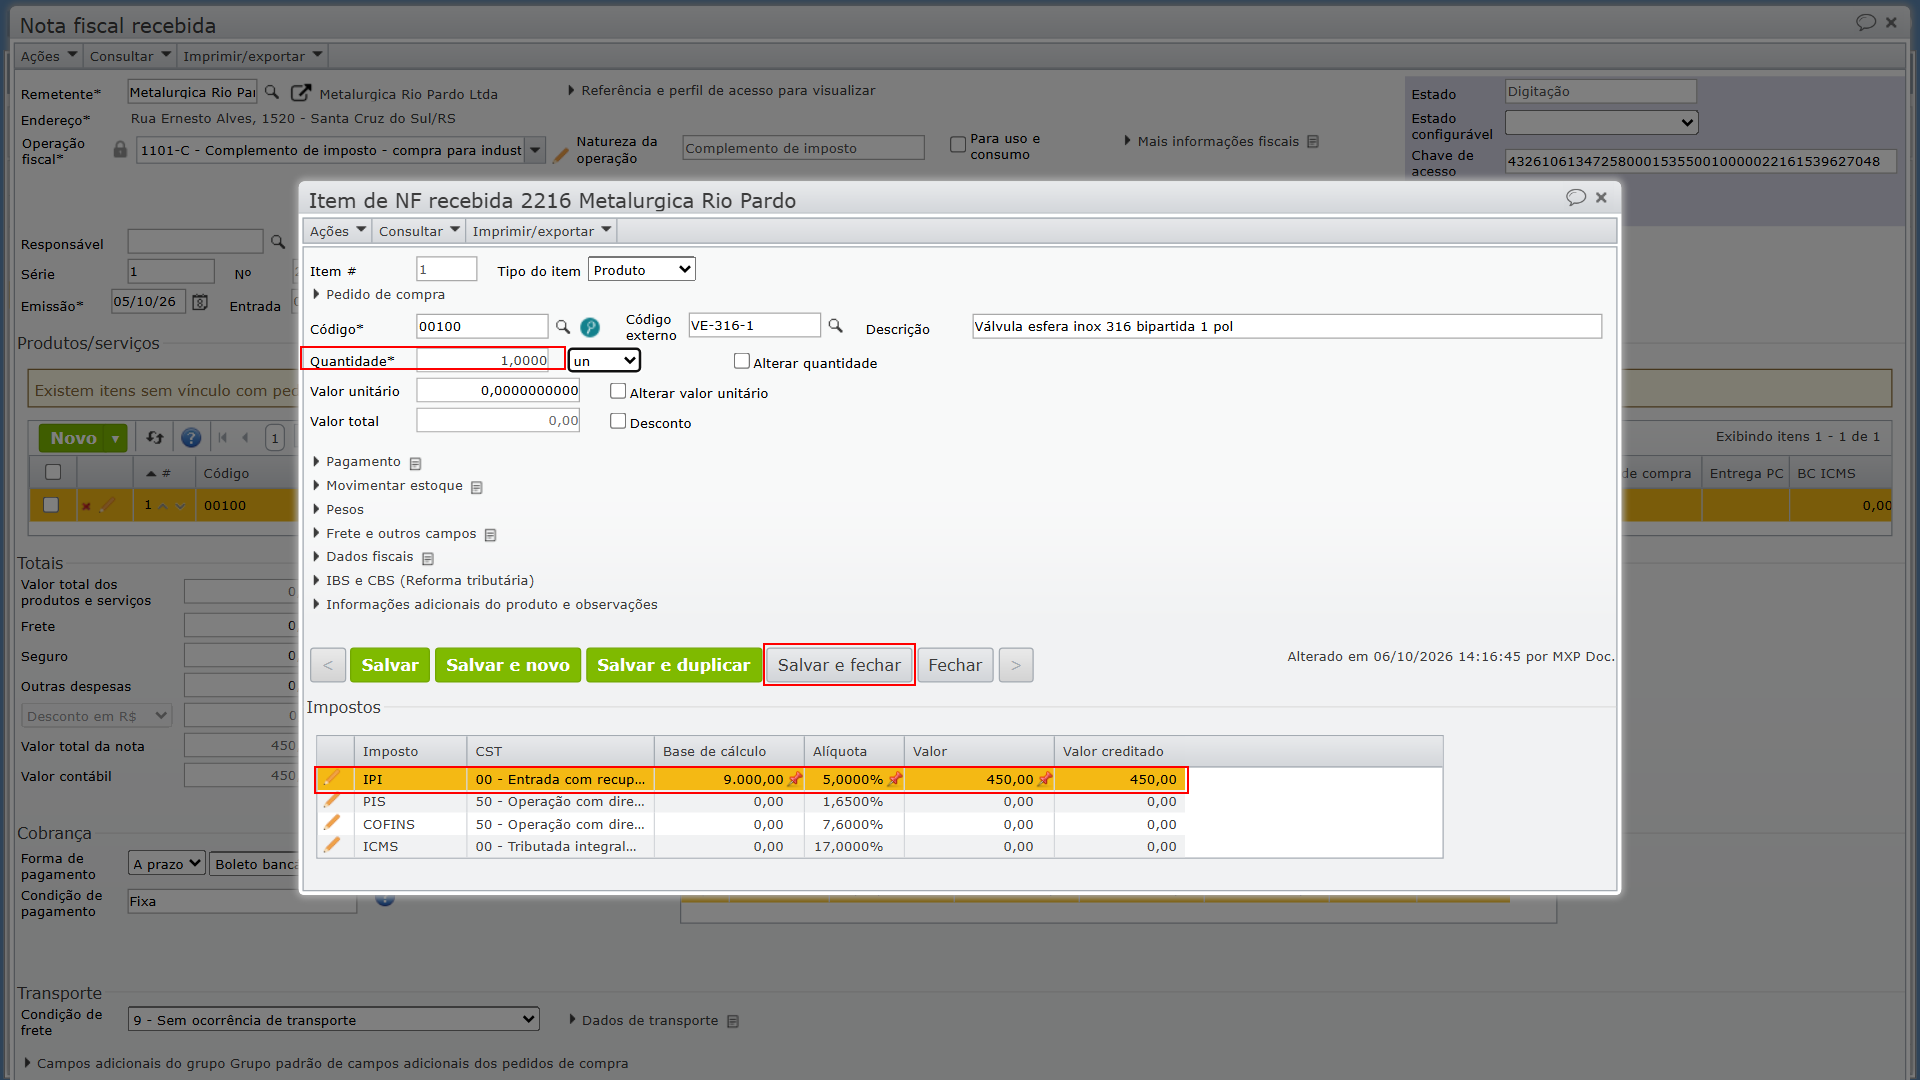Click the pin icon on IPI Alíquota

pyautogui.click(x=895, y=779)
